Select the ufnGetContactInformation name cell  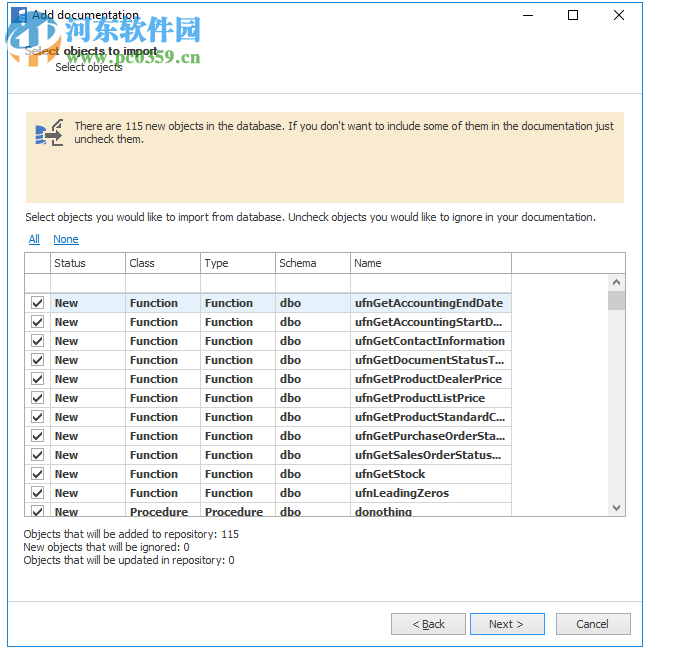tap(431, 341)
